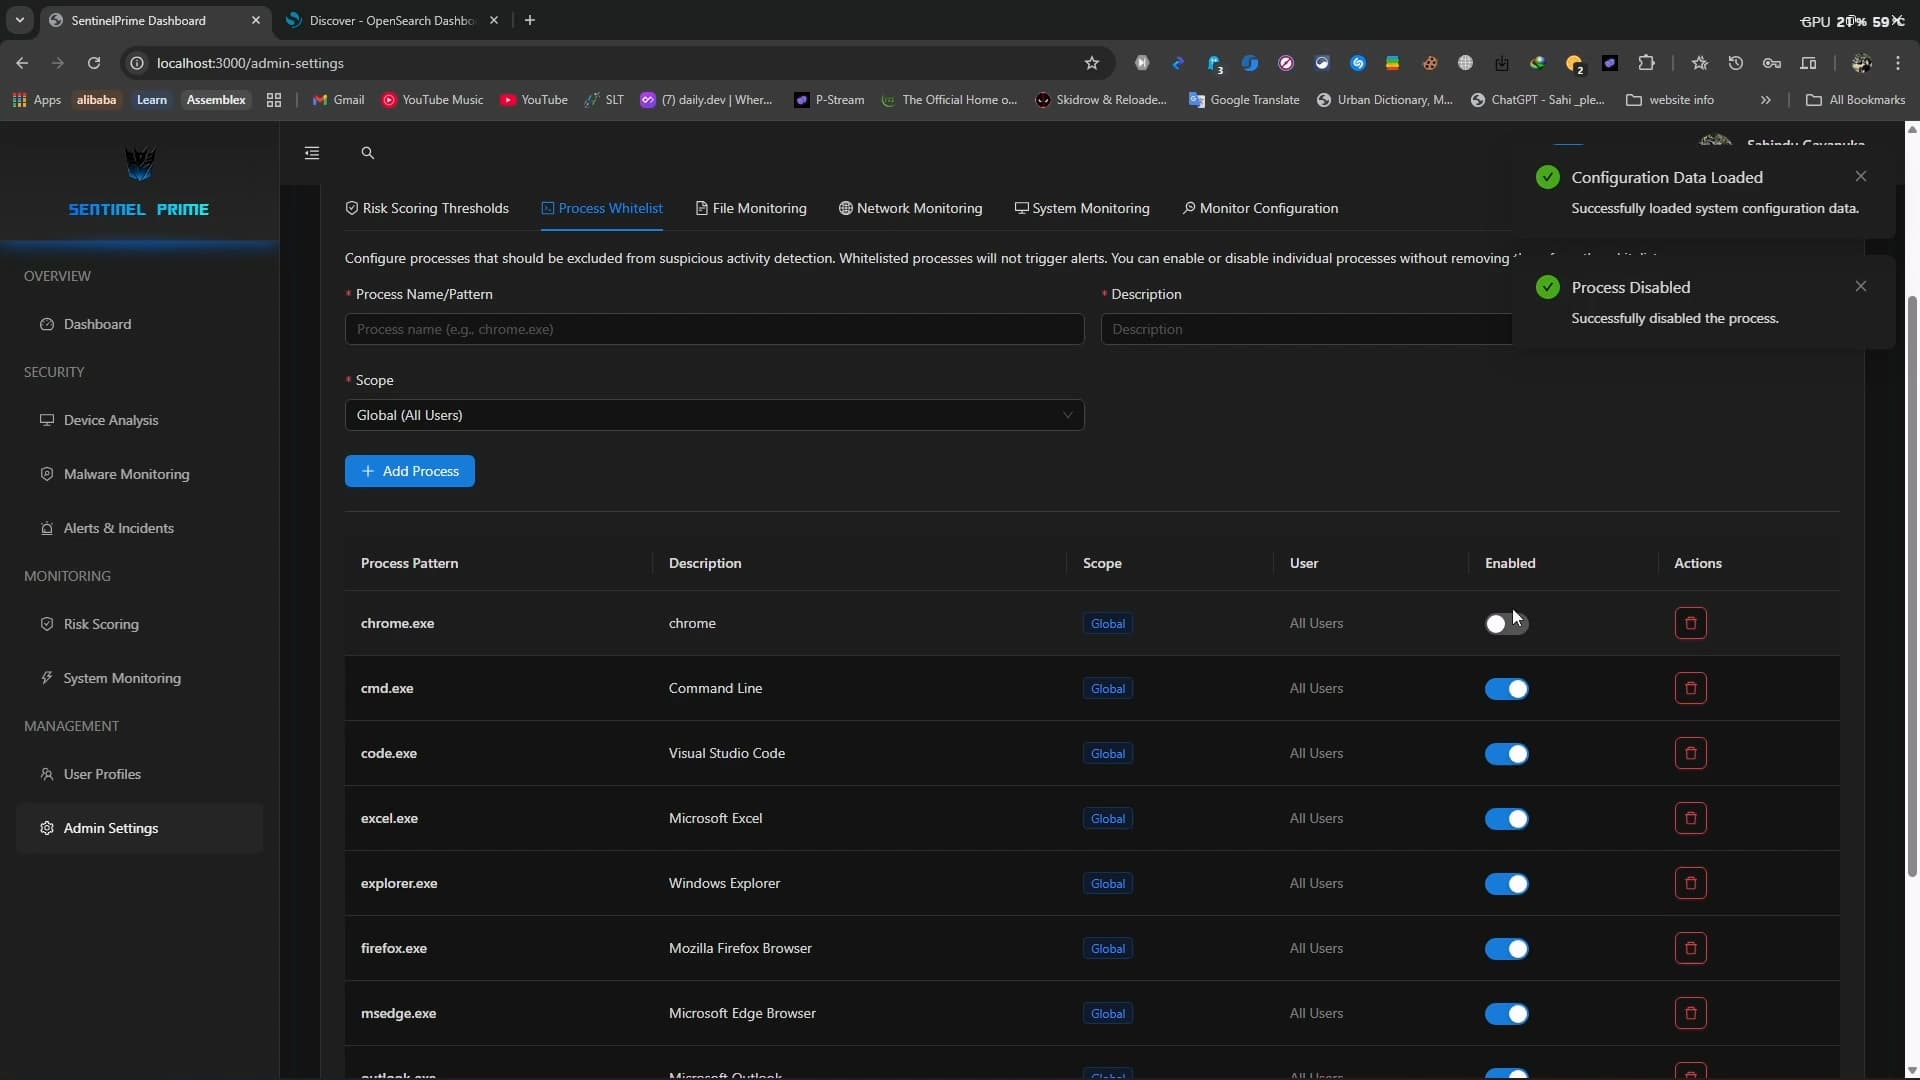
Task: Enable the chrome.exe process toggle
Action: pyautogui.click(x=1506, y=624)
